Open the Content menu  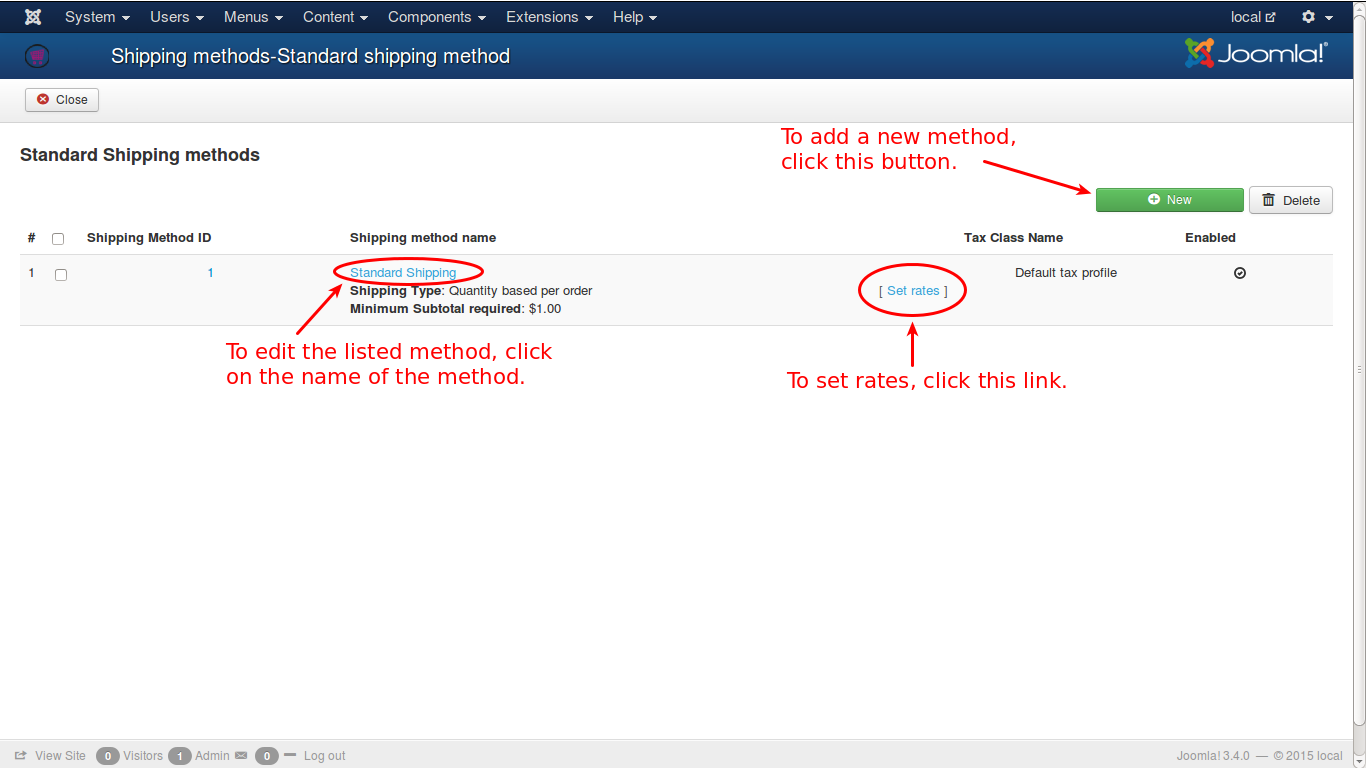pos(335,17)
